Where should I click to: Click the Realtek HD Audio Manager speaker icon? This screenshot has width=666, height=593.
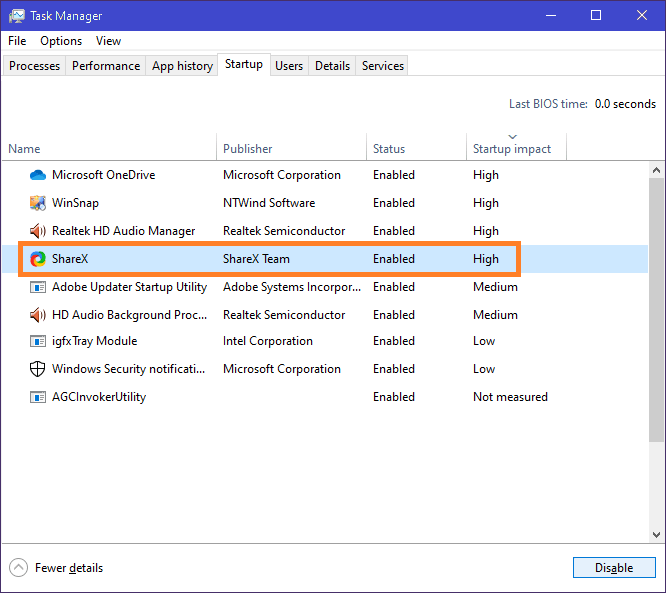[38, 231]
